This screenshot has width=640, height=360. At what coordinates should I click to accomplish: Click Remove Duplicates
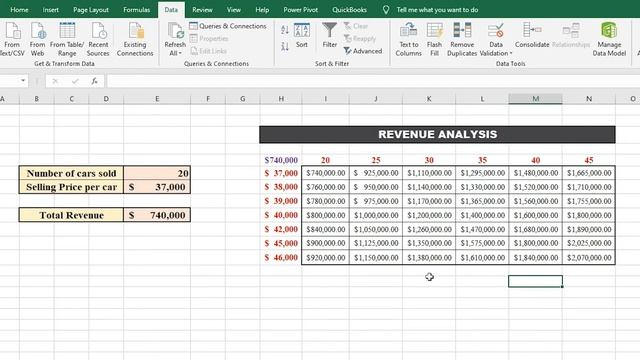pyautogui.click(x=462, y=39)
